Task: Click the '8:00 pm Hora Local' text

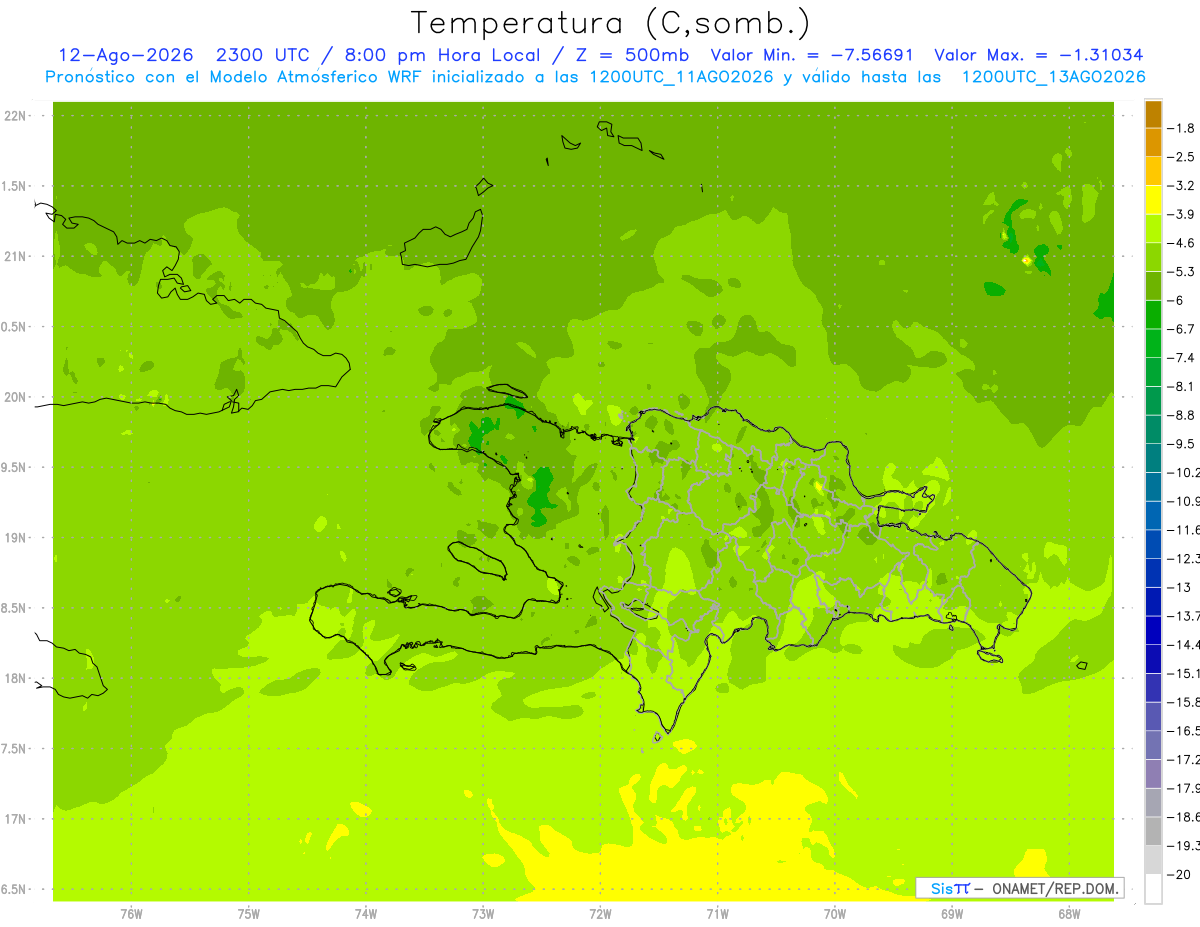Action: pos(441,55)
